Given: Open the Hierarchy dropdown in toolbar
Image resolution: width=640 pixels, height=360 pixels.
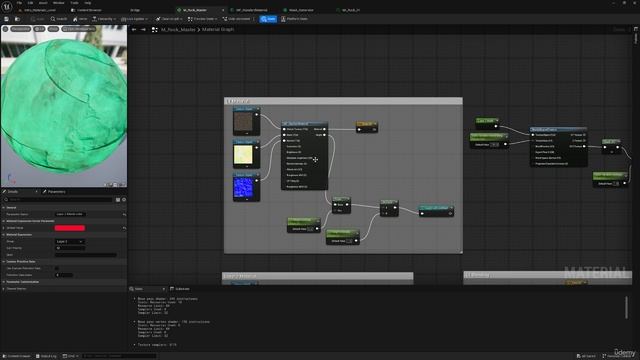Looking at the screenshot, I should click(x=104, y=19).
